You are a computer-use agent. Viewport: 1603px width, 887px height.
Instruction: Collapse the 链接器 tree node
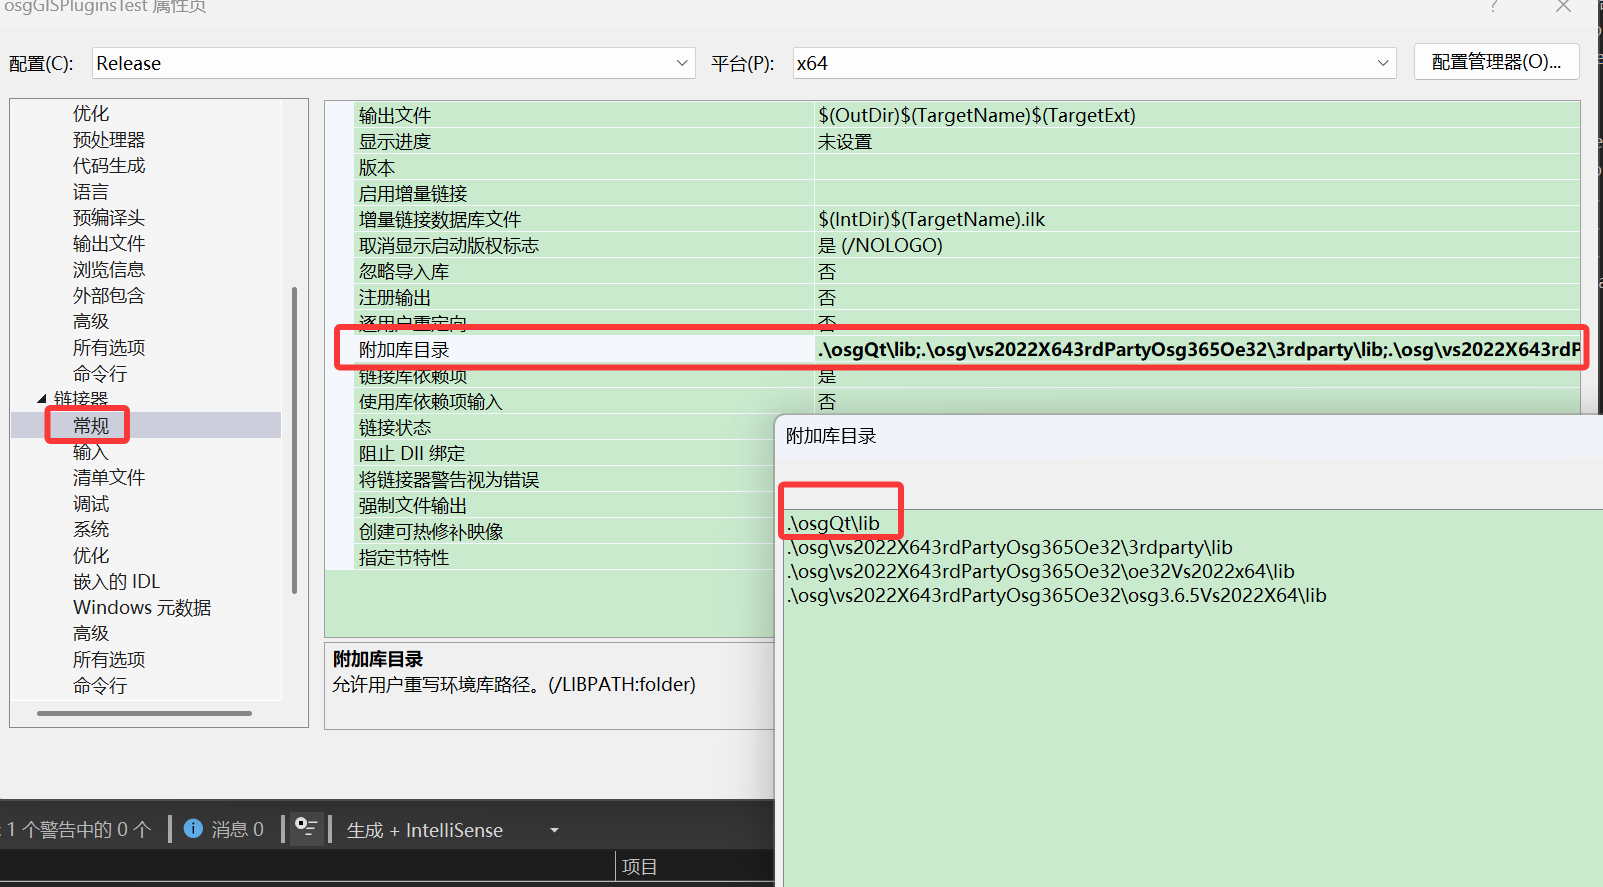coord(42,399)
